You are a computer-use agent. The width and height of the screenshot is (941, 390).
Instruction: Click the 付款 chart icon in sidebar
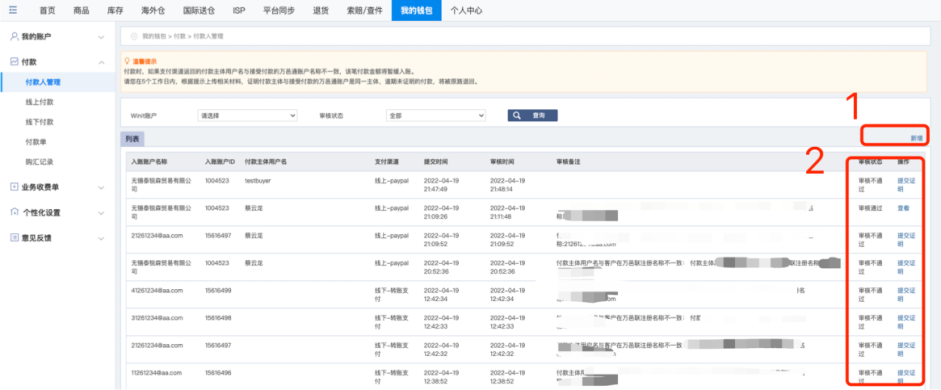tap(14, 62)
